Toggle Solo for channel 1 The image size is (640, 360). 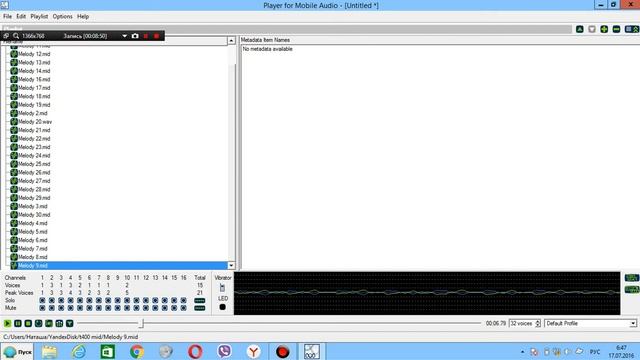[42, 300]
